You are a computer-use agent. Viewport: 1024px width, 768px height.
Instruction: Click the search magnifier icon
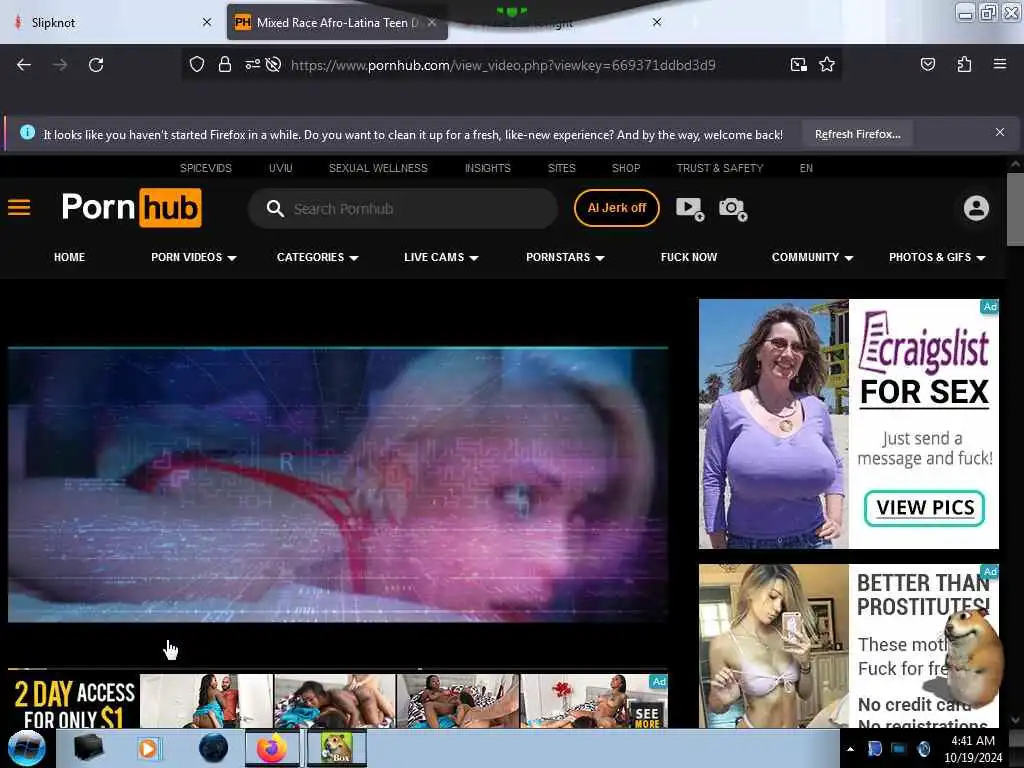[x=275, y=209]
